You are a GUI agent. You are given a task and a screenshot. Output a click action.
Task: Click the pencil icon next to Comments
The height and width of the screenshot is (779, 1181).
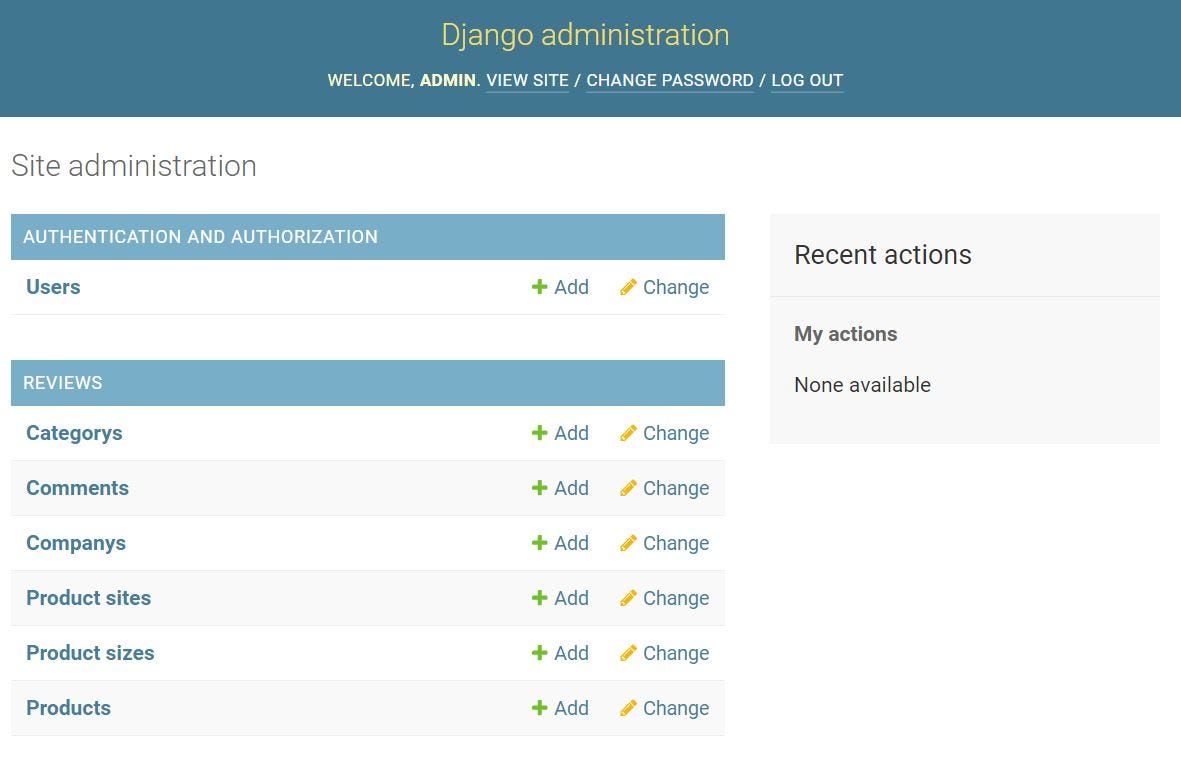(629, 488)
